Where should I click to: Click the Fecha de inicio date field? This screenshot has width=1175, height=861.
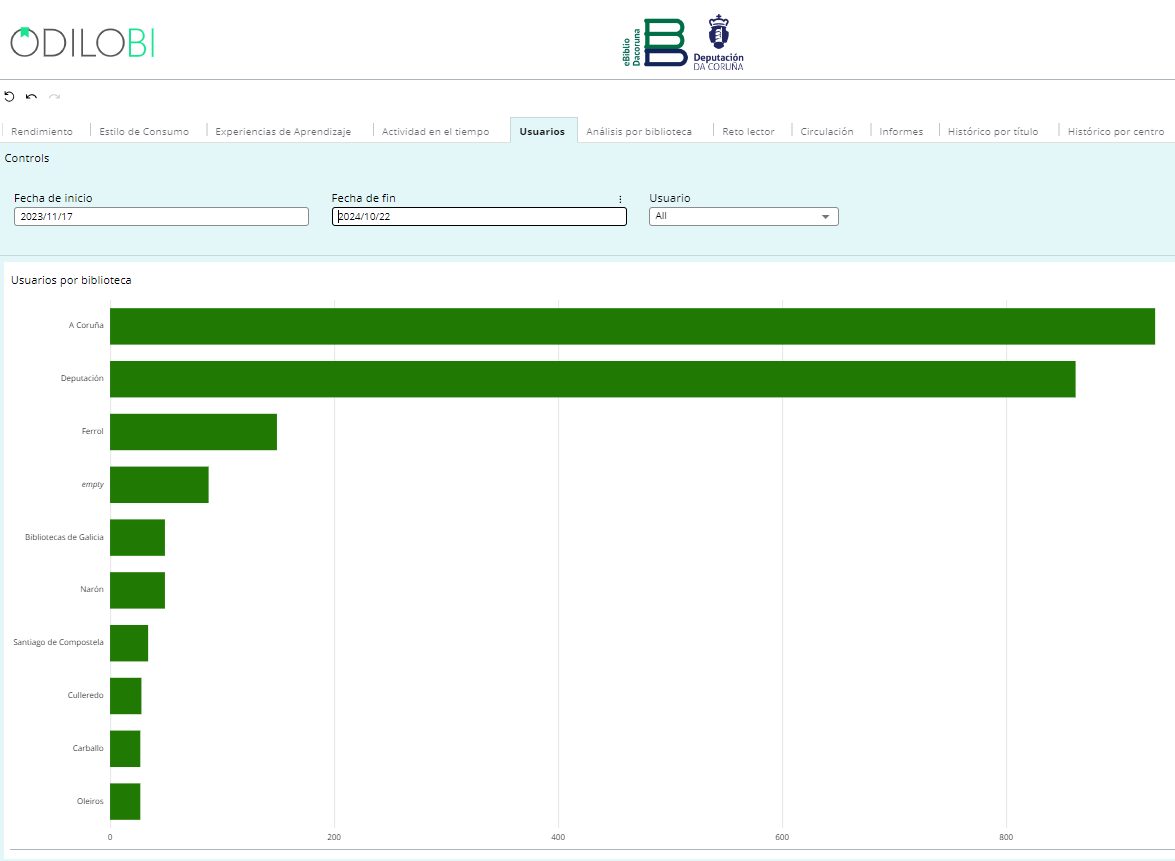point(161,217)
